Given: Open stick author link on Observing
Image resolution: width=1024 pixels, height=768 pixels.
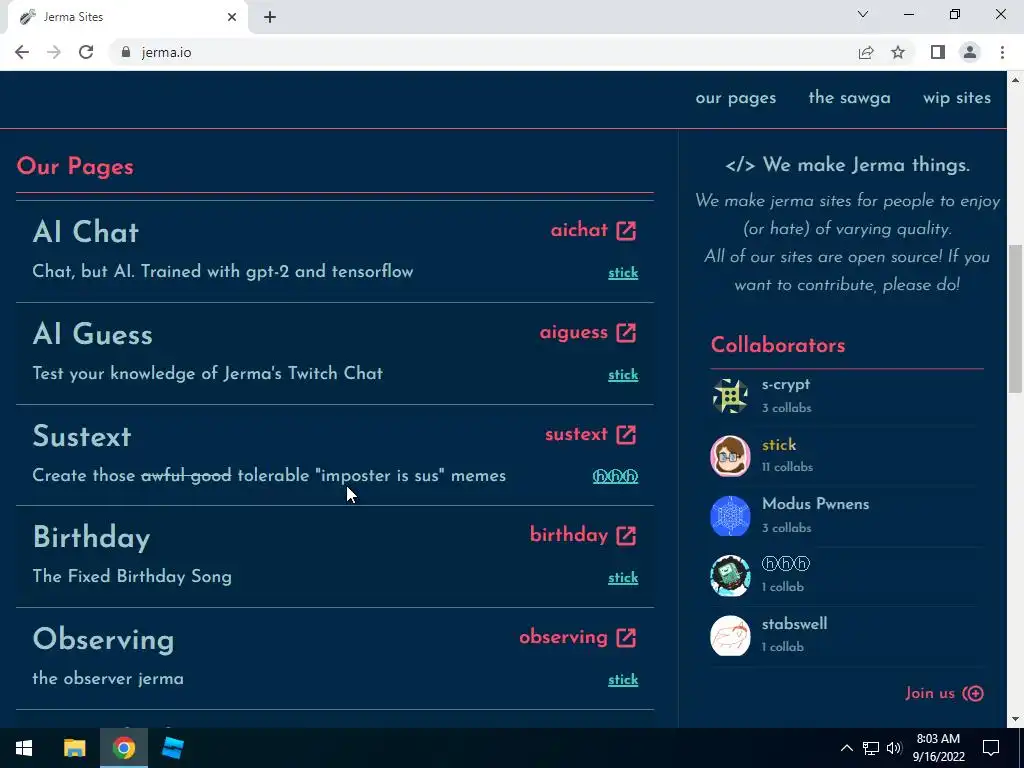Looking at the screenshot, I should (x=623, y=680).
